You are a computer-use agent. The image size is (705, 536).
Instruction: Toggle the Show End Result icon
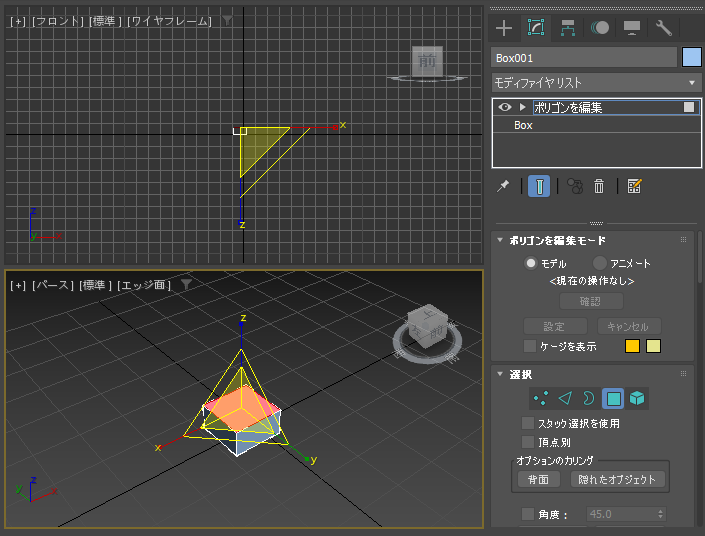tap(539, 186)
